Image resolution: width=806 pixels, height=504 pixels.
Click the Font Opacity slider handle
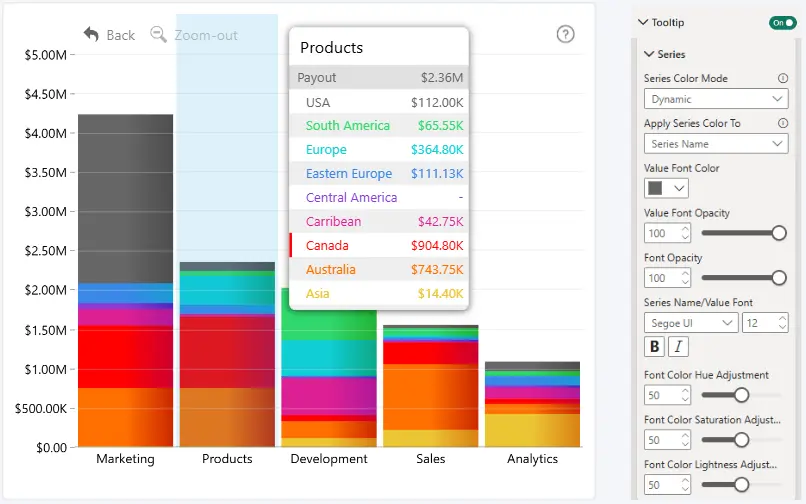tap(779, 278)
